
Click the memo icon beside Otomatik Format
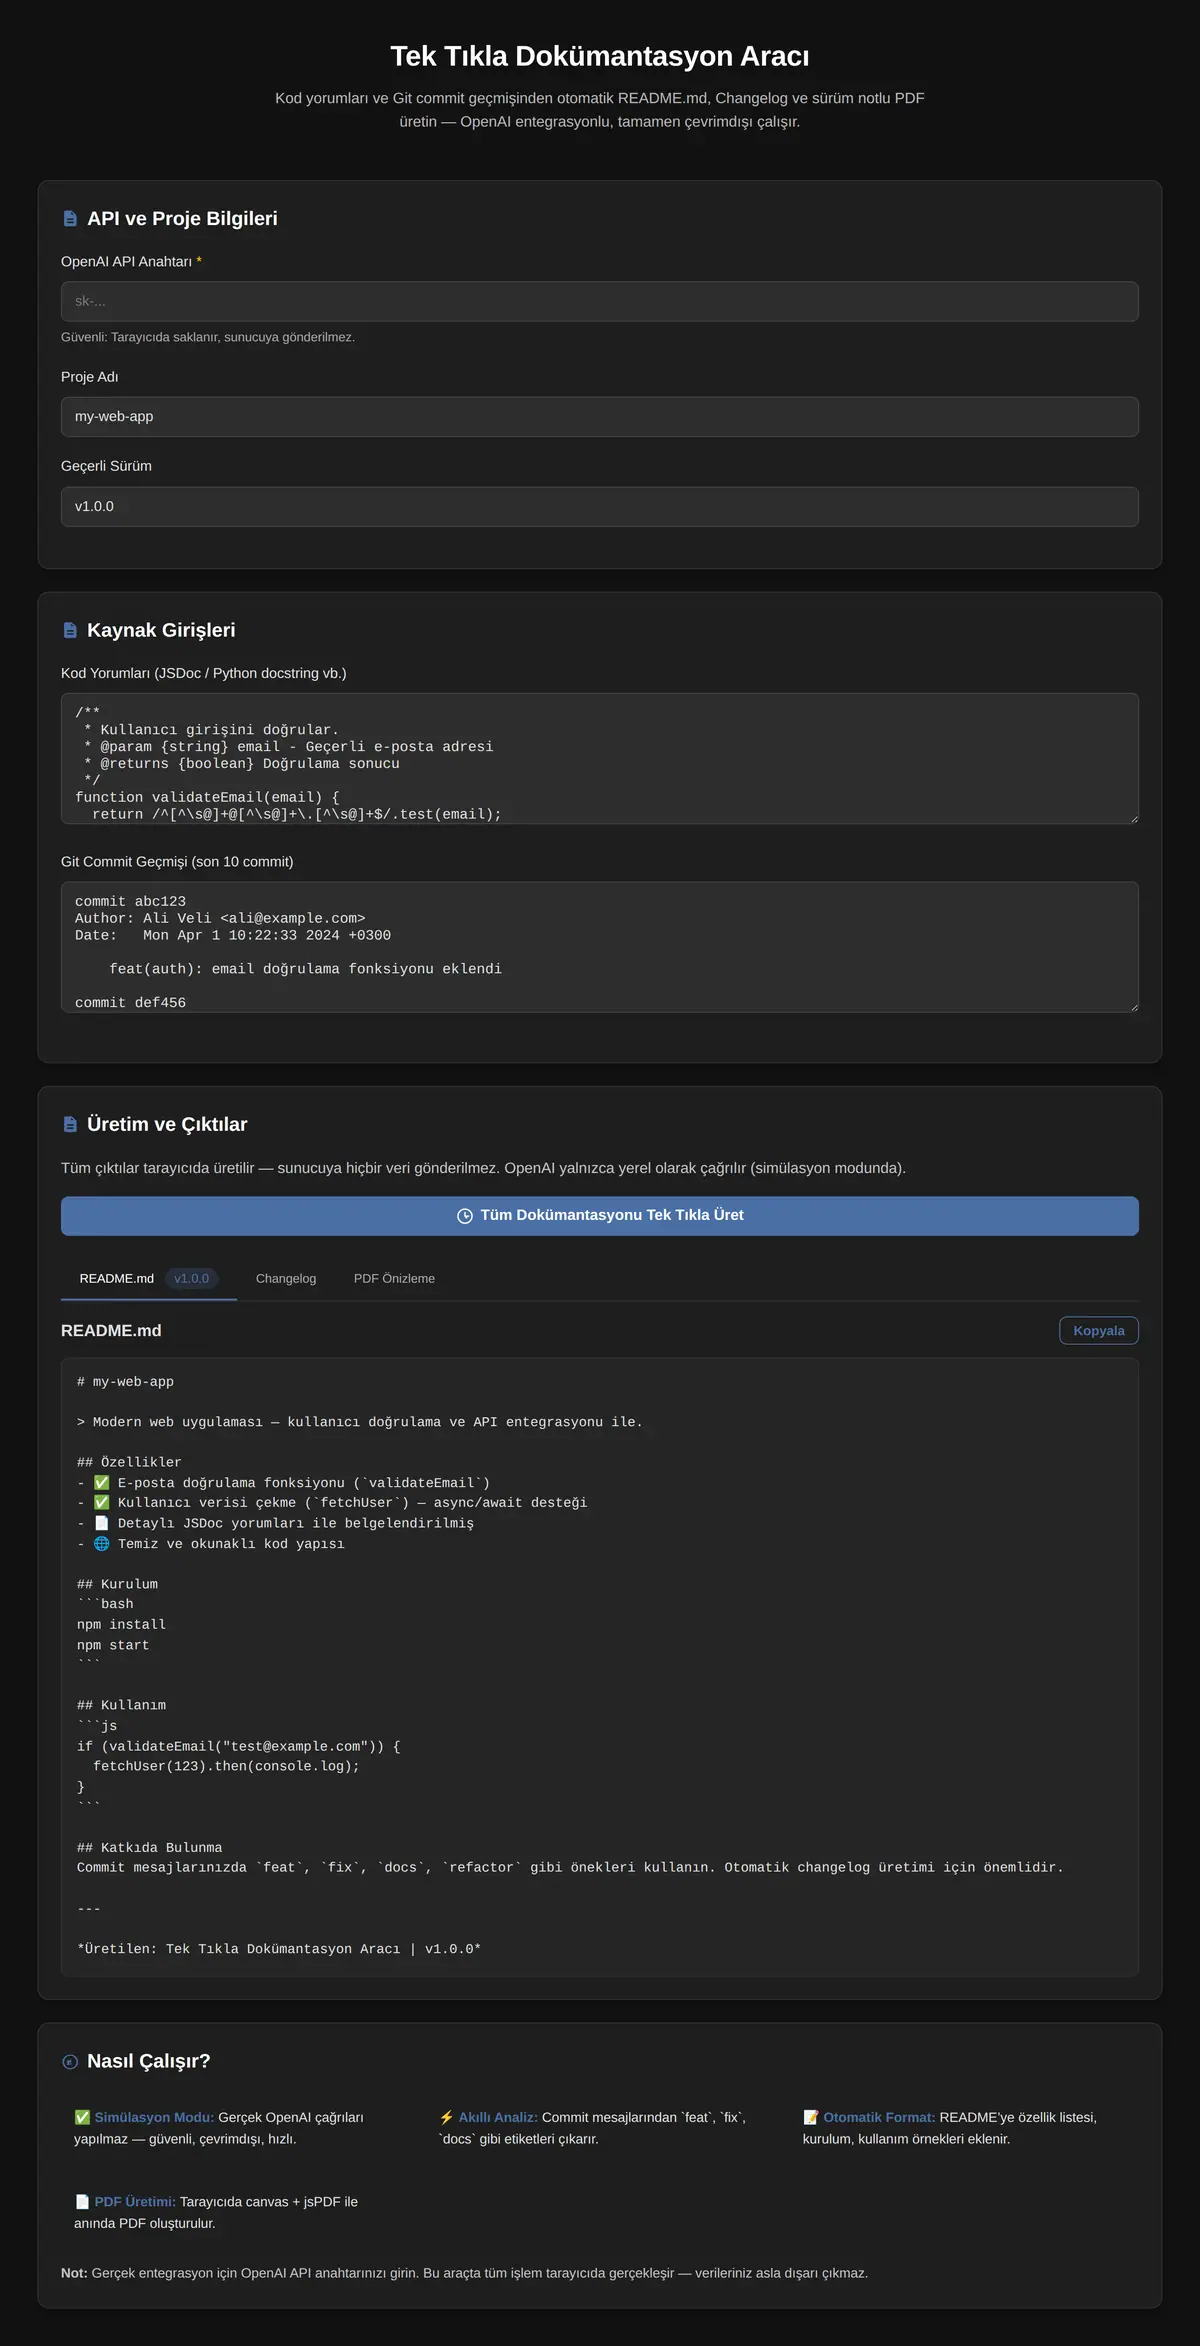pos(811,2117)
